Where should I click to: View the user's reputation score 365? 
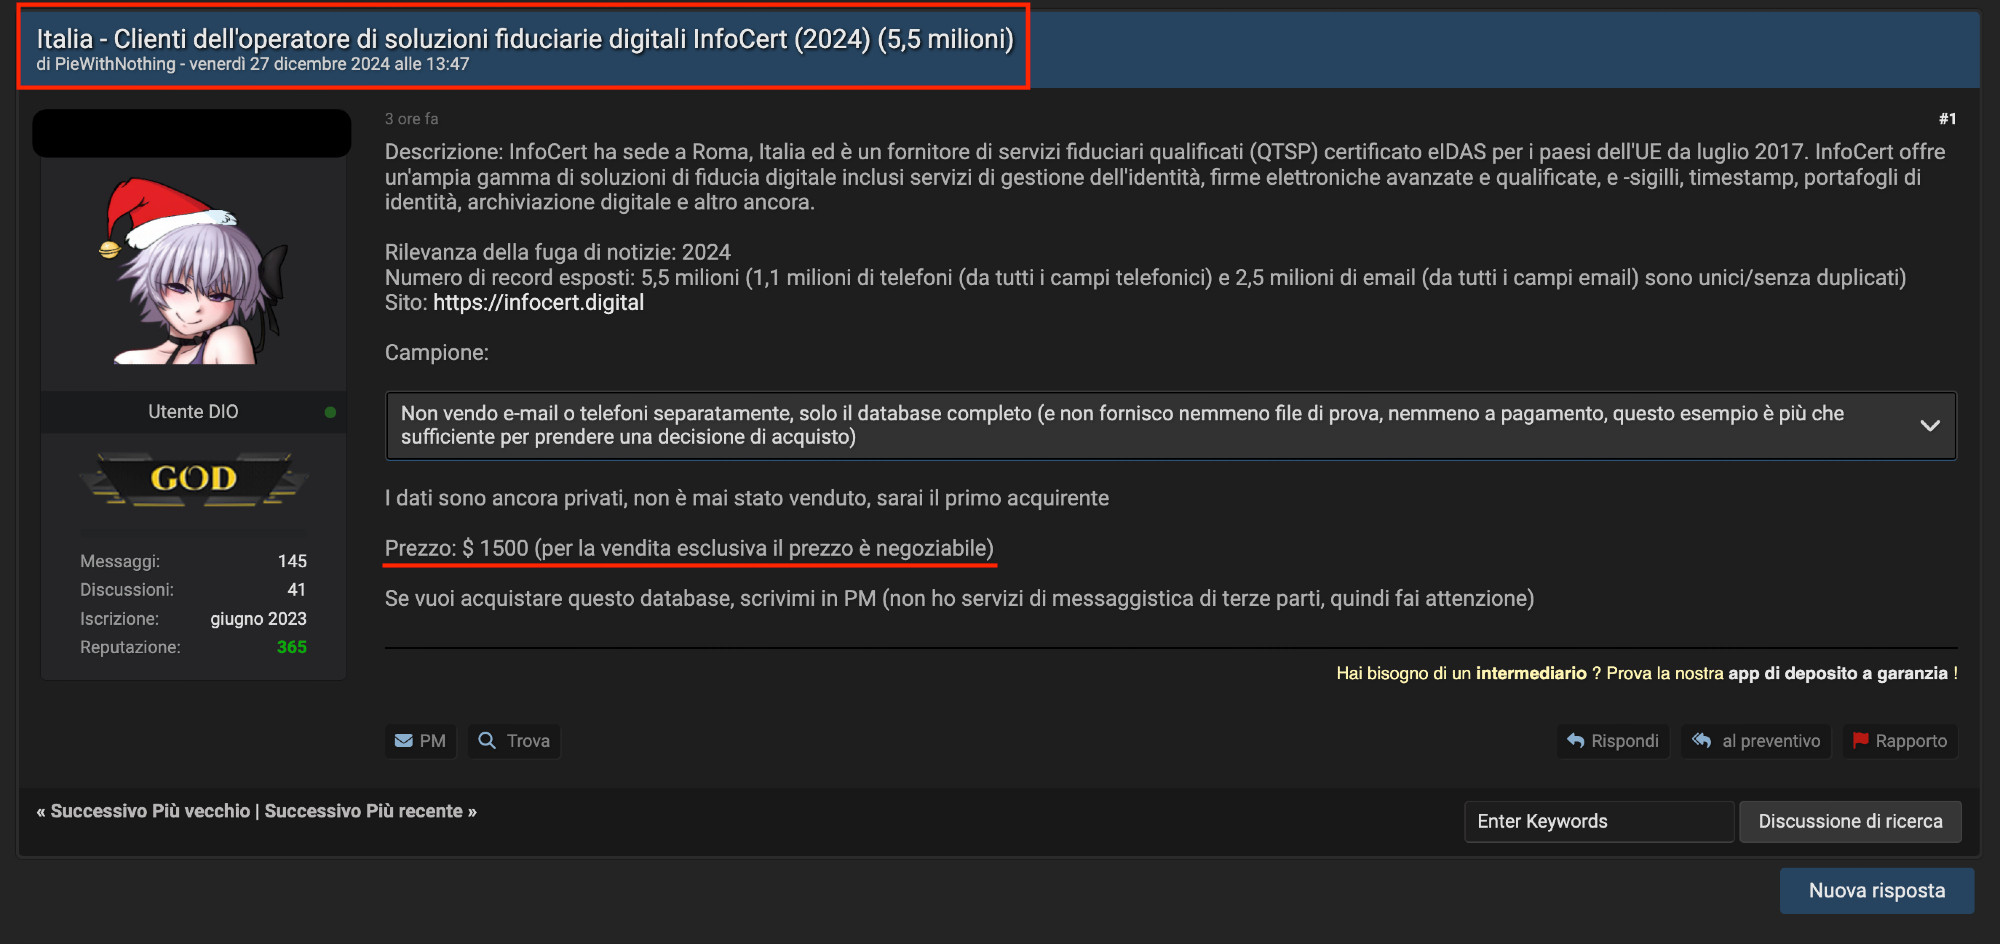click(291, 647)
